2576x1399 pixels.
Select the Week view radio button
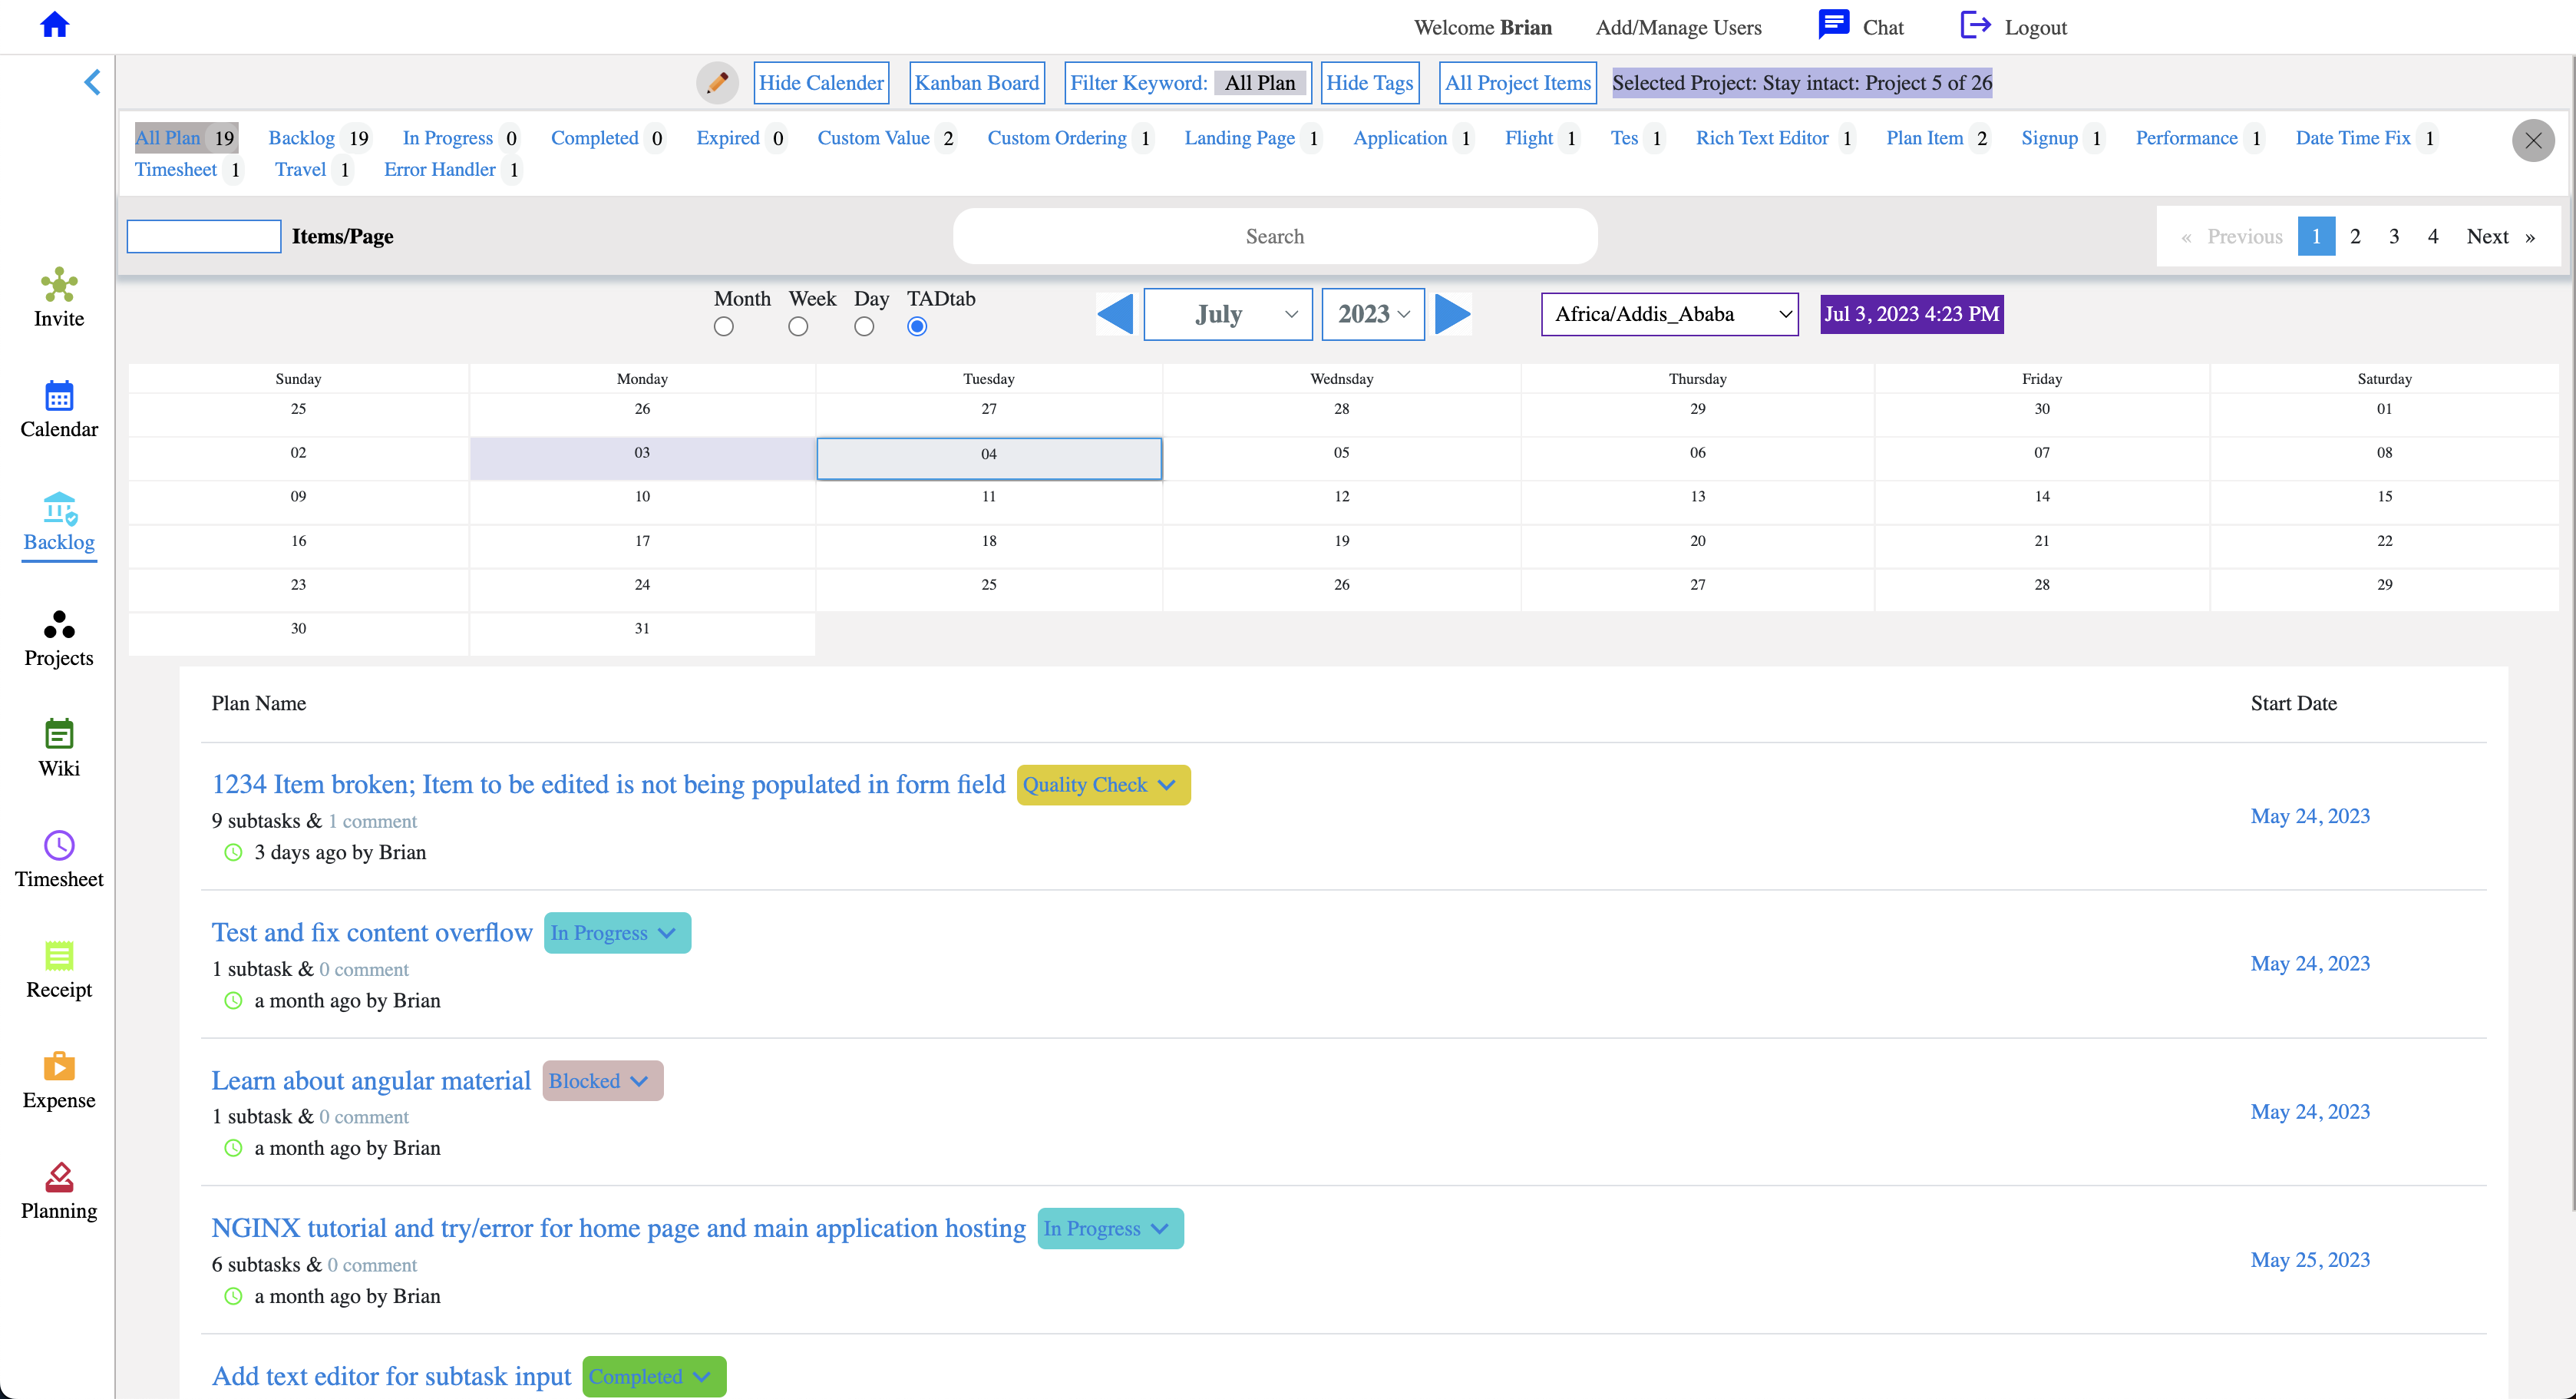(x=798, y=327)
